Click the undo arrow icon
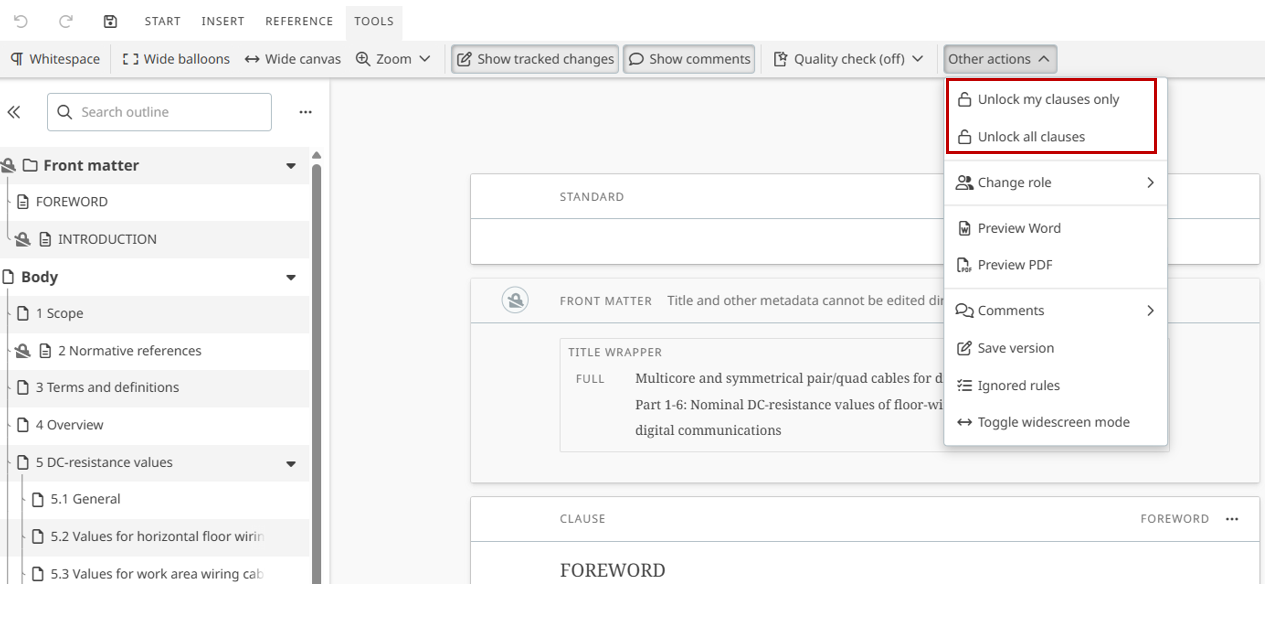Screen dimensions: 1265x626 [x=21, y=21]
